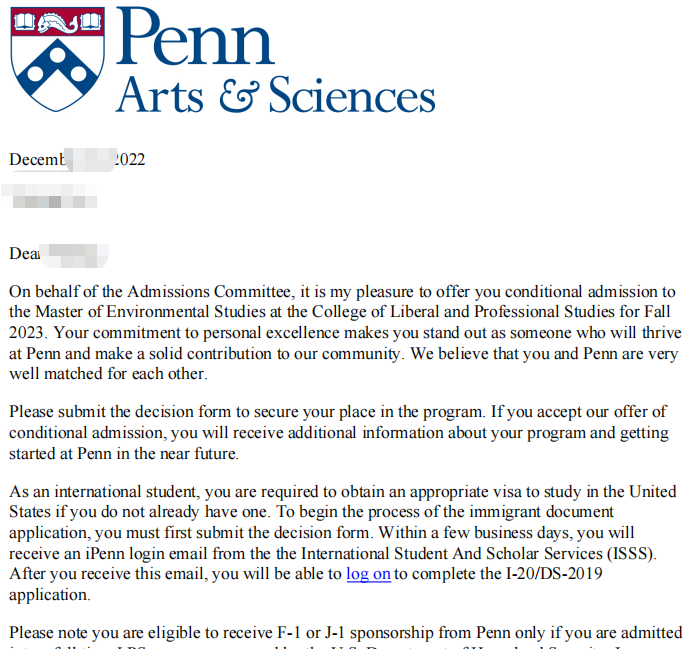The height and width of the screenshot is (649, 698).
Task: Select the dolphin emblem on shield
Action: point(58,22)
